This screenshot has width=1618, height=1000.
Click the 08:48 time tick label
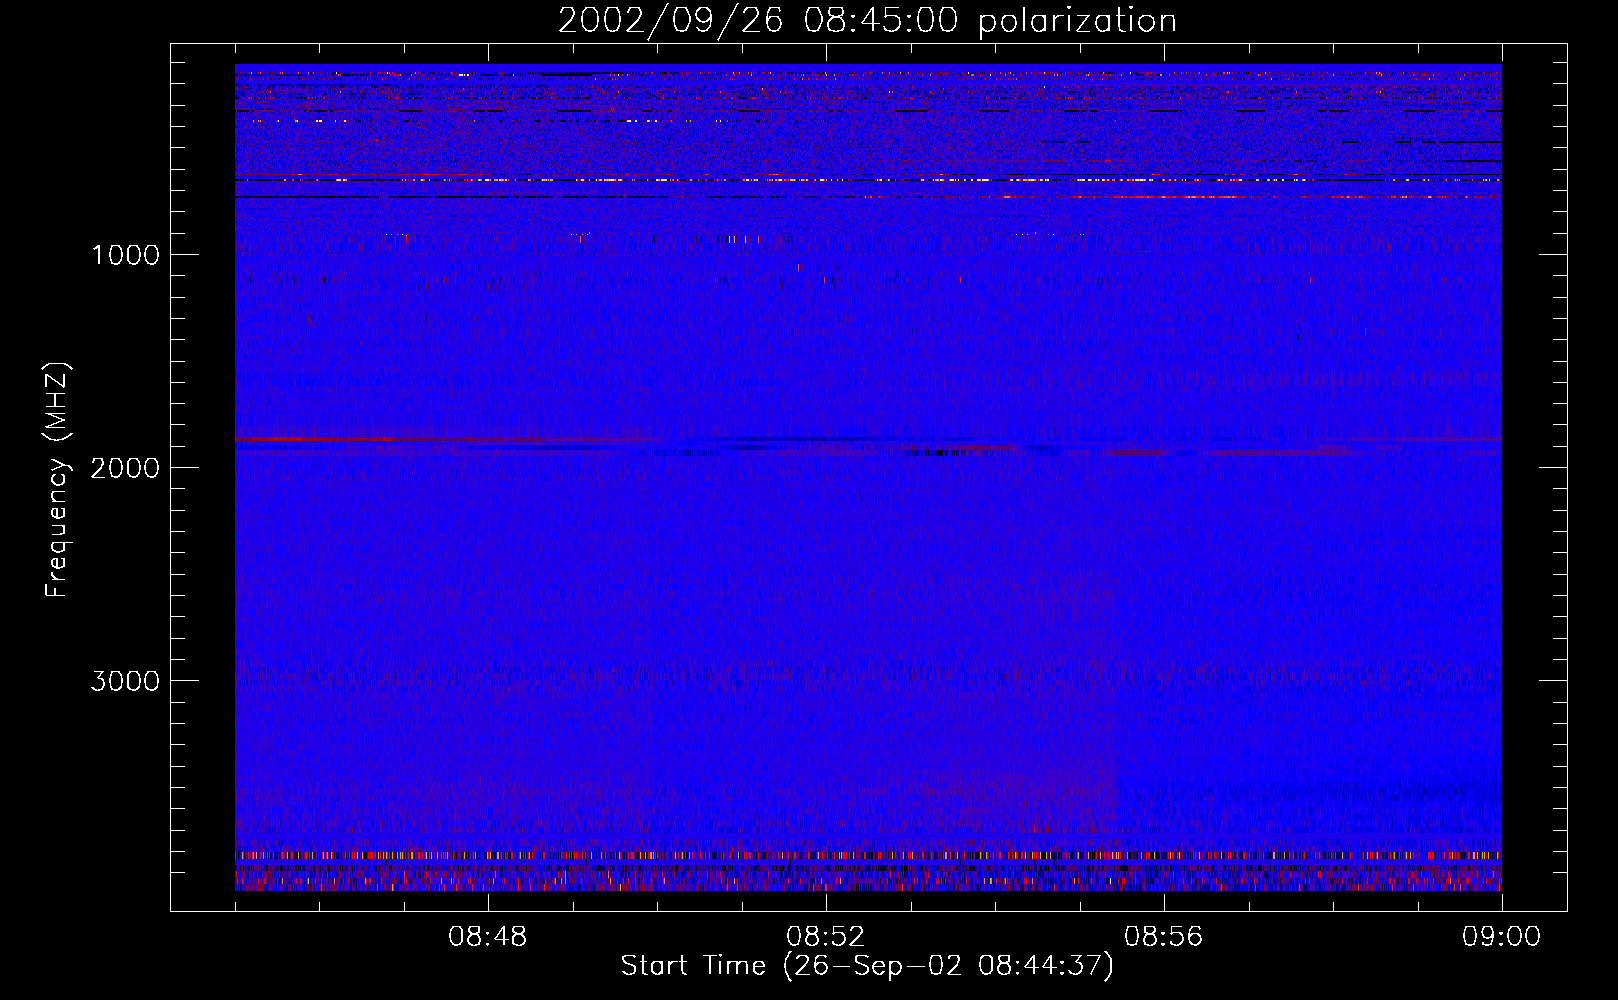pos(488,937)
